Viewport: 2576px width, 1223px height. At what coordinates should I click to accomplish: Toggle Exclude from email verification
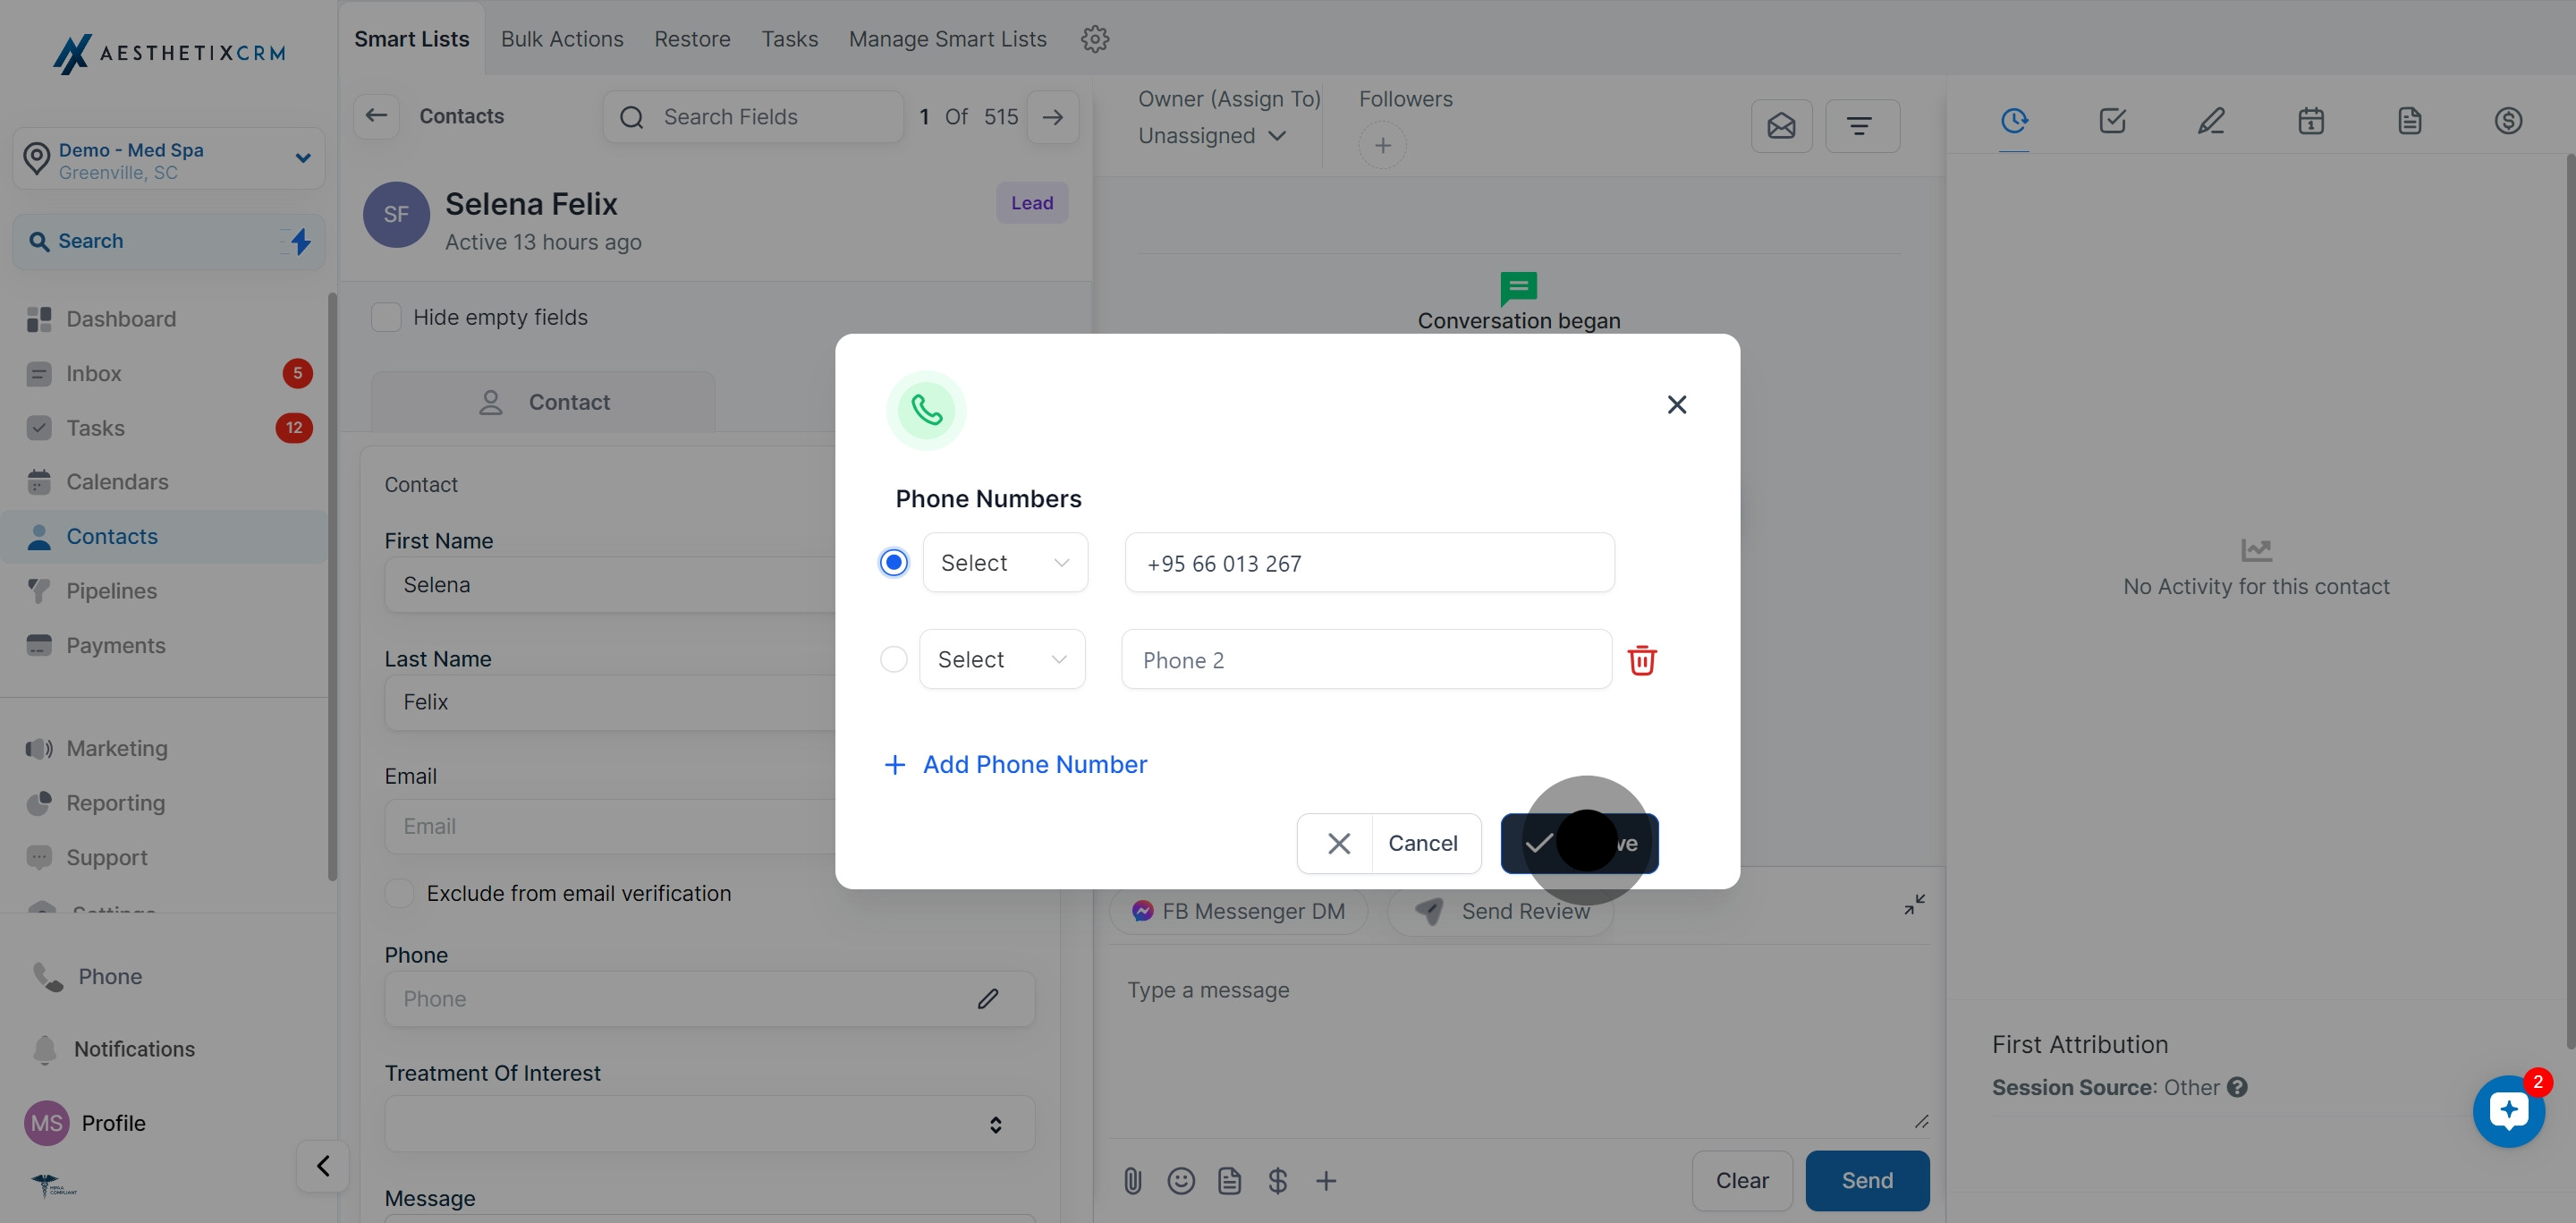(x=399, y=893)
